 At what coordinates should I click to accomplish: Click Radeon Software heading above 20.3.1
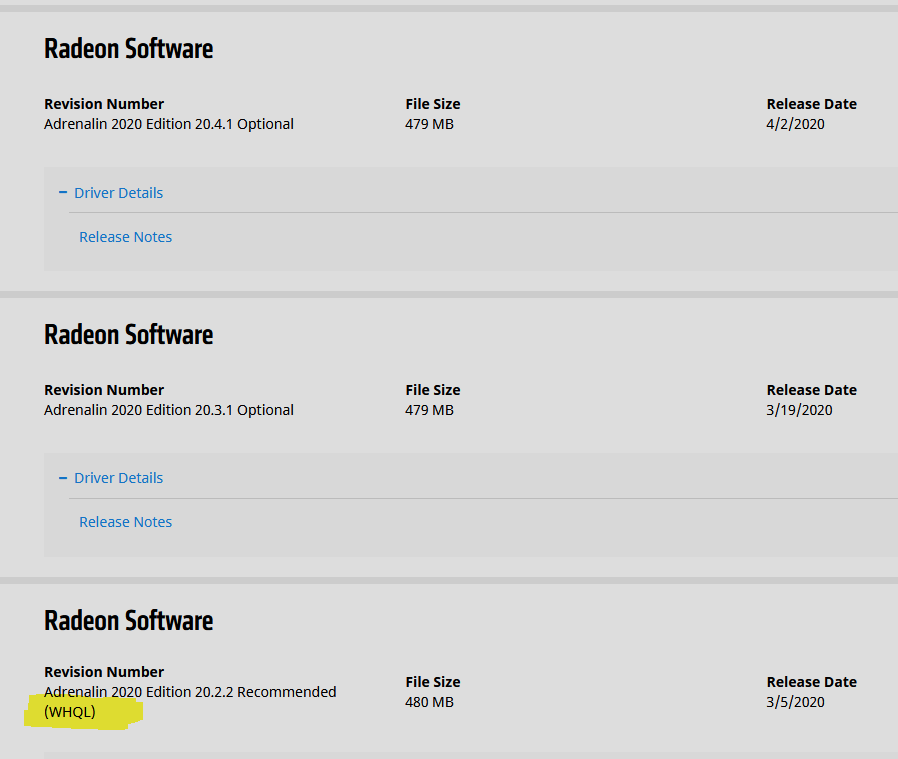(x=128, y=334)
